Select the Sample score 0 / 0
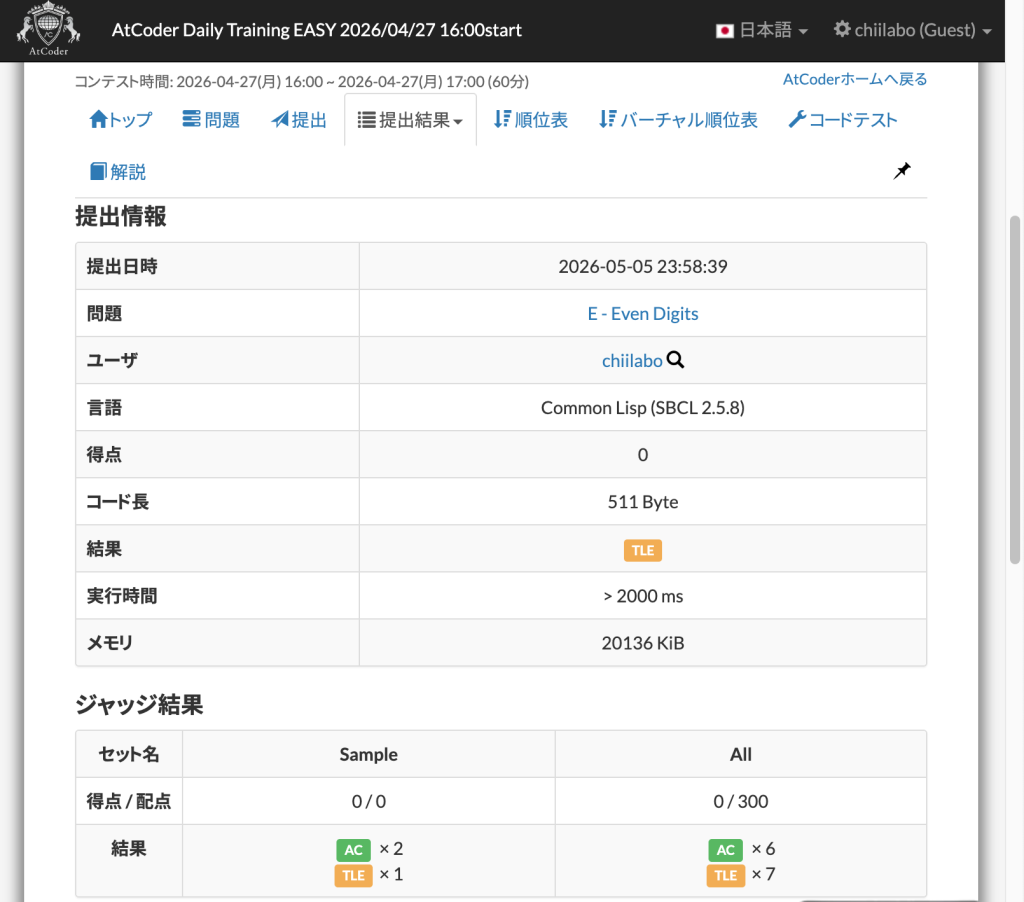1024x902 pixels. pos(368,801)
